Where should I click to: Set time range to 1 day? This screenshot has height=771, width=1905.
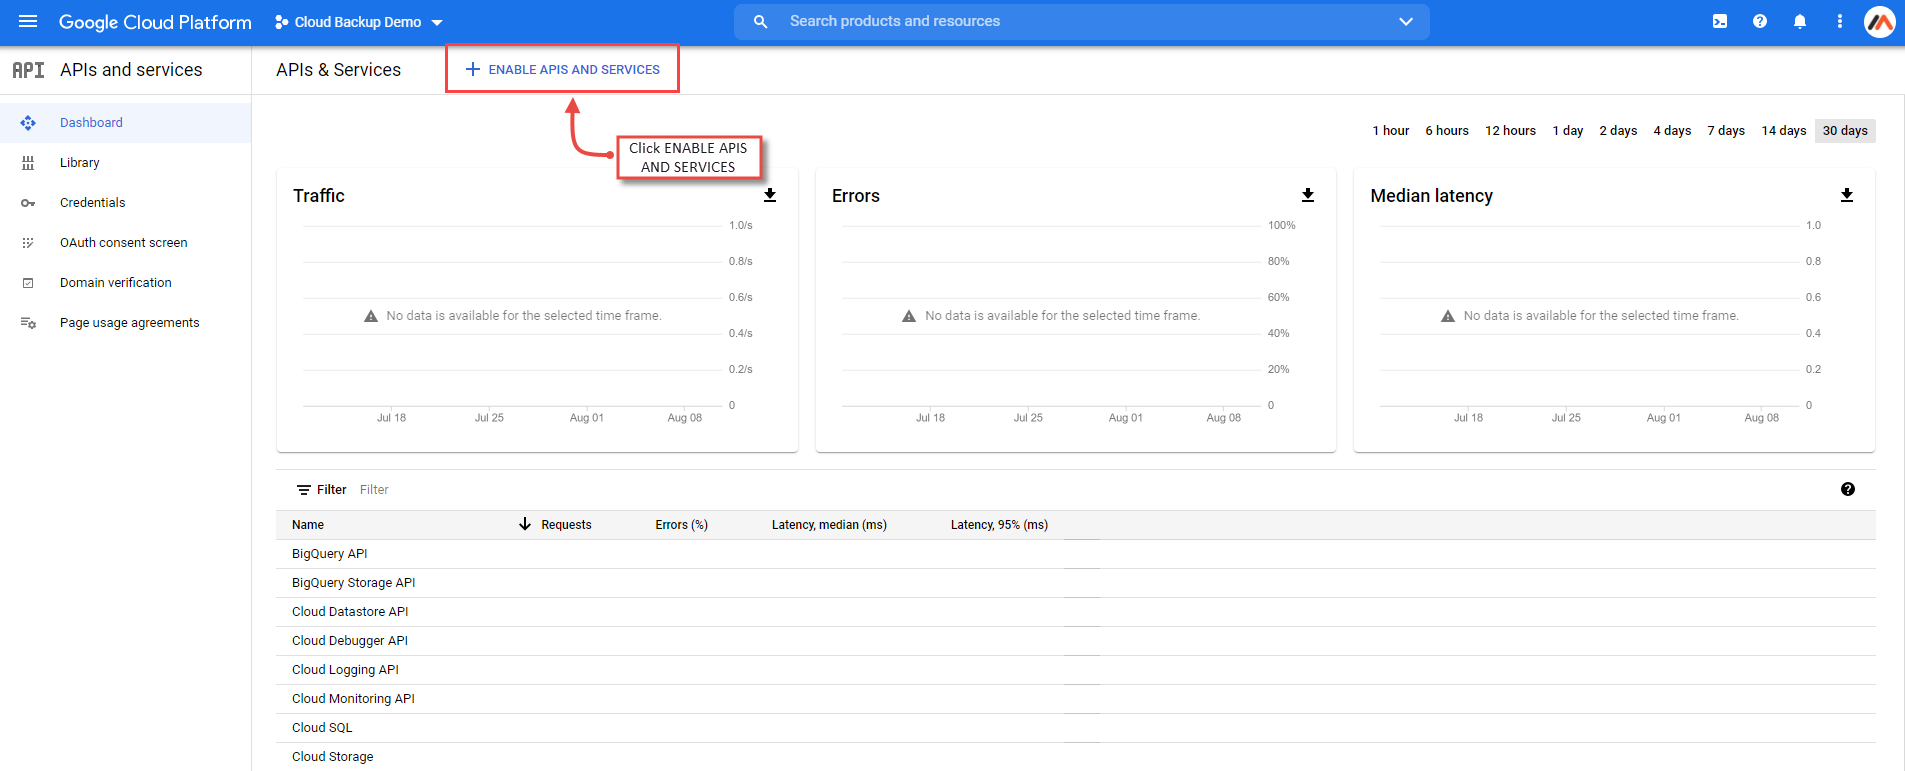coord(1568,131)
